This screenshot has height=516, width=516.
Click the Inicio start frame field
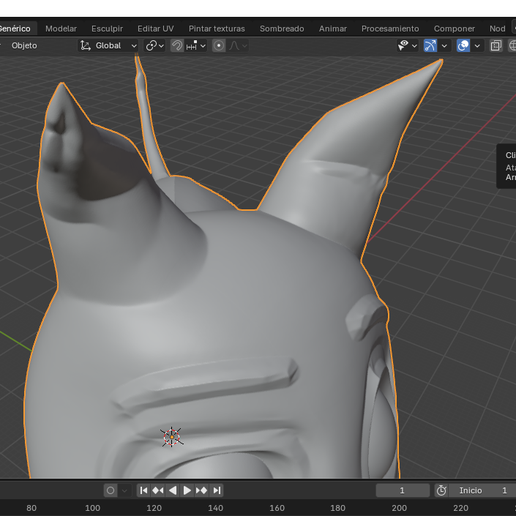(483, 490)
